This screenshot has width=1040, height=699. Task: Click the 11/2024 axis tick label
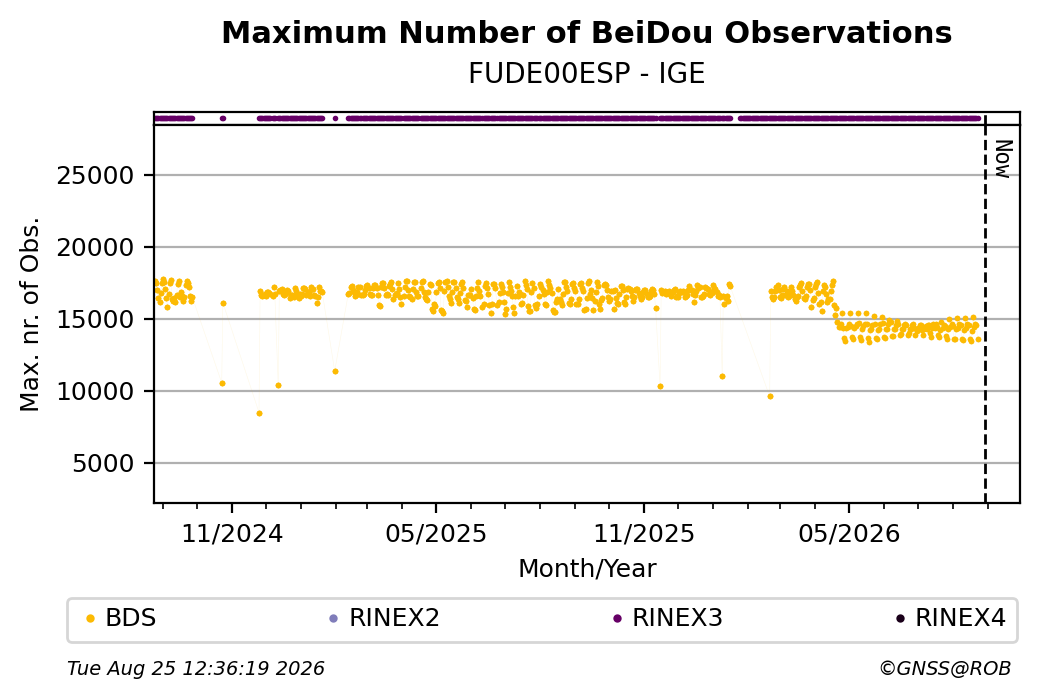pyautogui.click(x=232, y=534)
